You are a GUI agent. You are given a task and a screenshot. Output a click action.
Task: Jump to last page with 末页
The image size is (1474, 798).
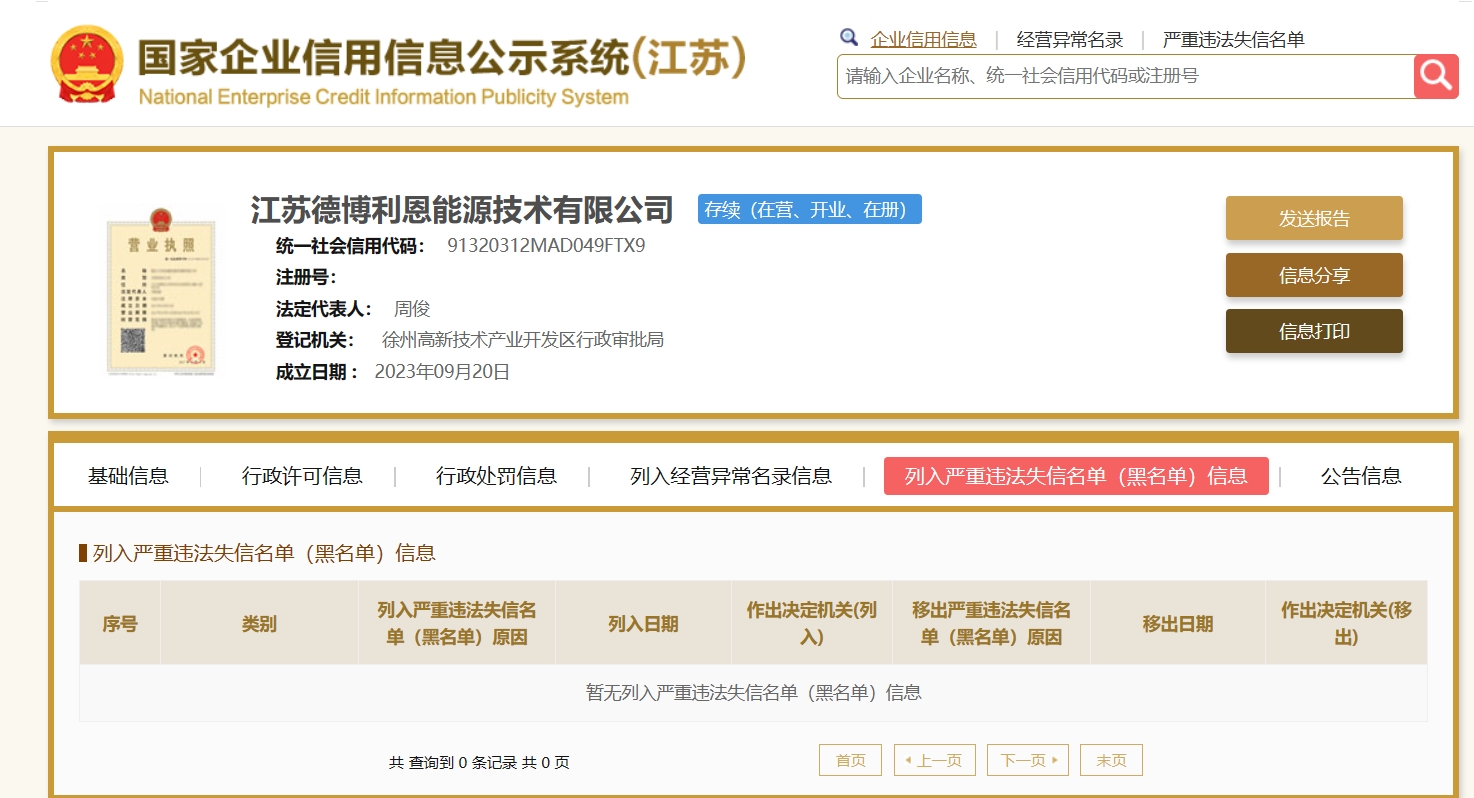click(1111, 760)
